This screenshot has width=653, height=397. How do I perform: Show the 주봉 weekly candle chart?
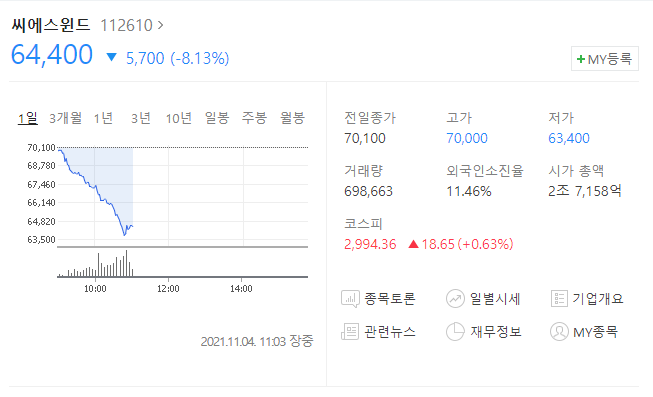(x=254, y=118)
